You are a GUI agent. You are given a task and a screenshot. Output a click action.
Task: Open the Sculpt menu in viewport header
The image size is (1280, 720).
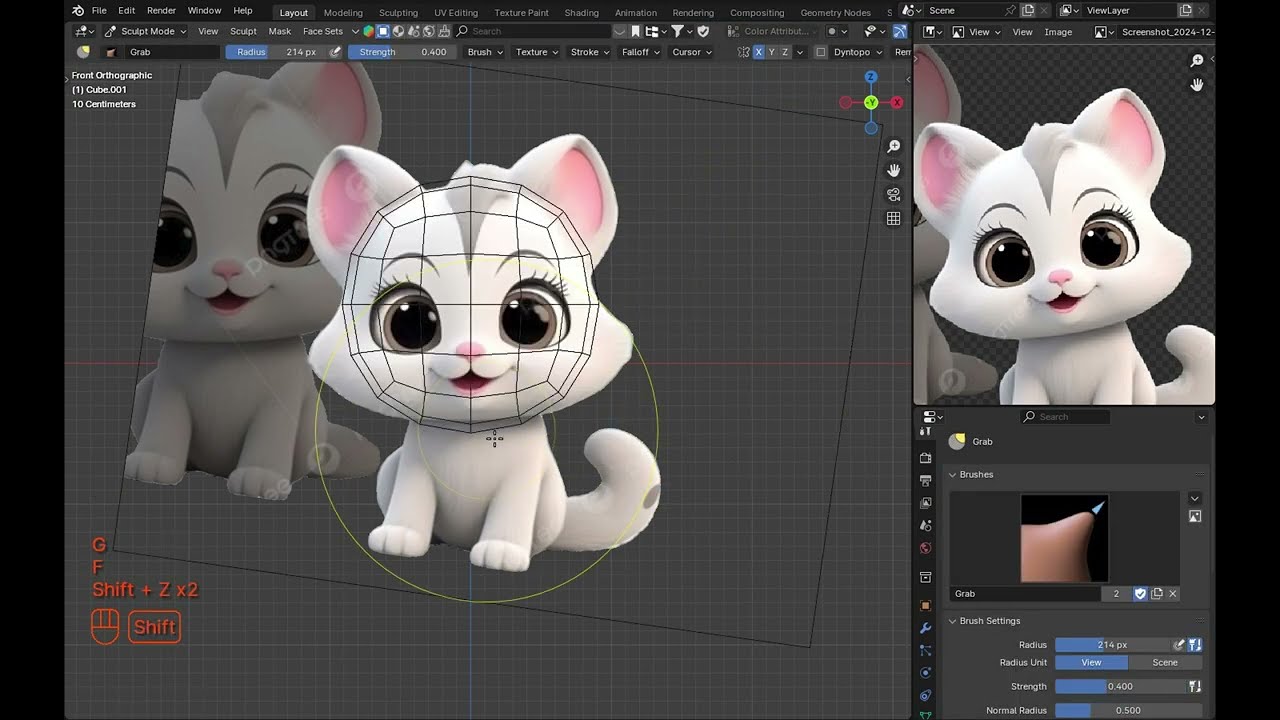coord(243,31)
